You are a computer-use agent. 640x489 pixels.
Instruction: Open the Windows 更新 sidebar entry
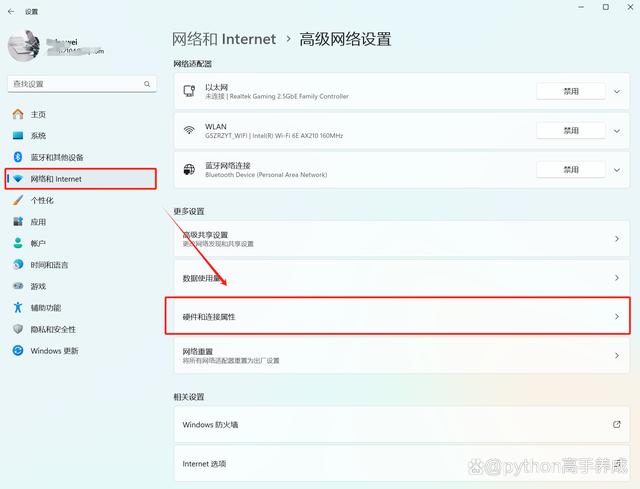pyautogui.click(x=81, y=351)
